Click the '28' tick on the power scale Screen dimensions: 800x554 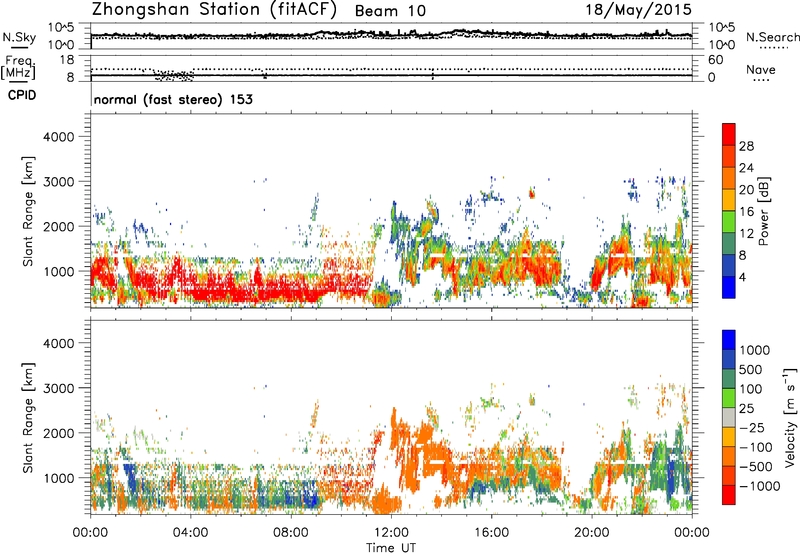tap(745, 146)
